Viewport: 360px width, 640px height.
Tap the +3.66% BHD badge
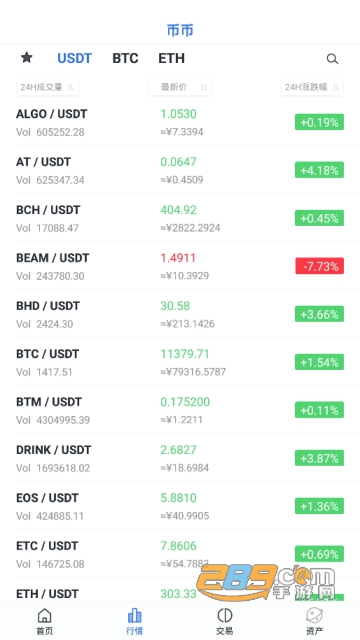pos(319,314)
